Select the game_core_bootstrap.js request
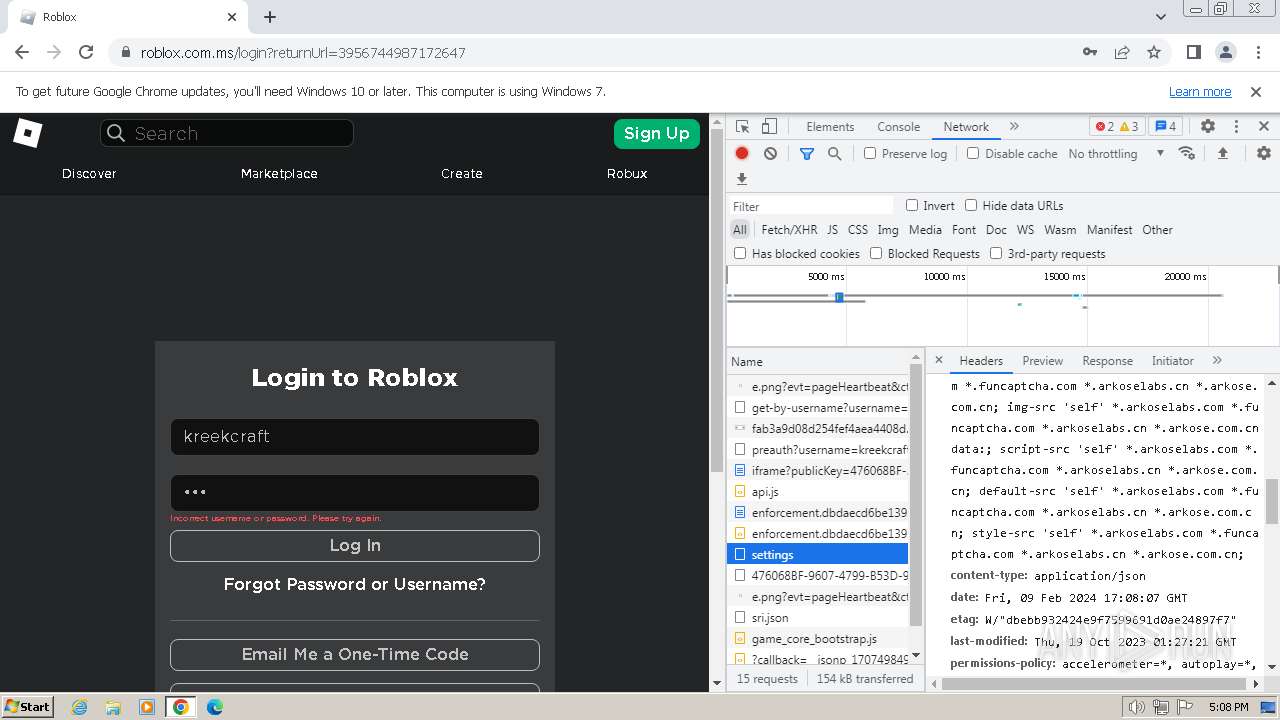1280x720 pixels. click(818, 639)
